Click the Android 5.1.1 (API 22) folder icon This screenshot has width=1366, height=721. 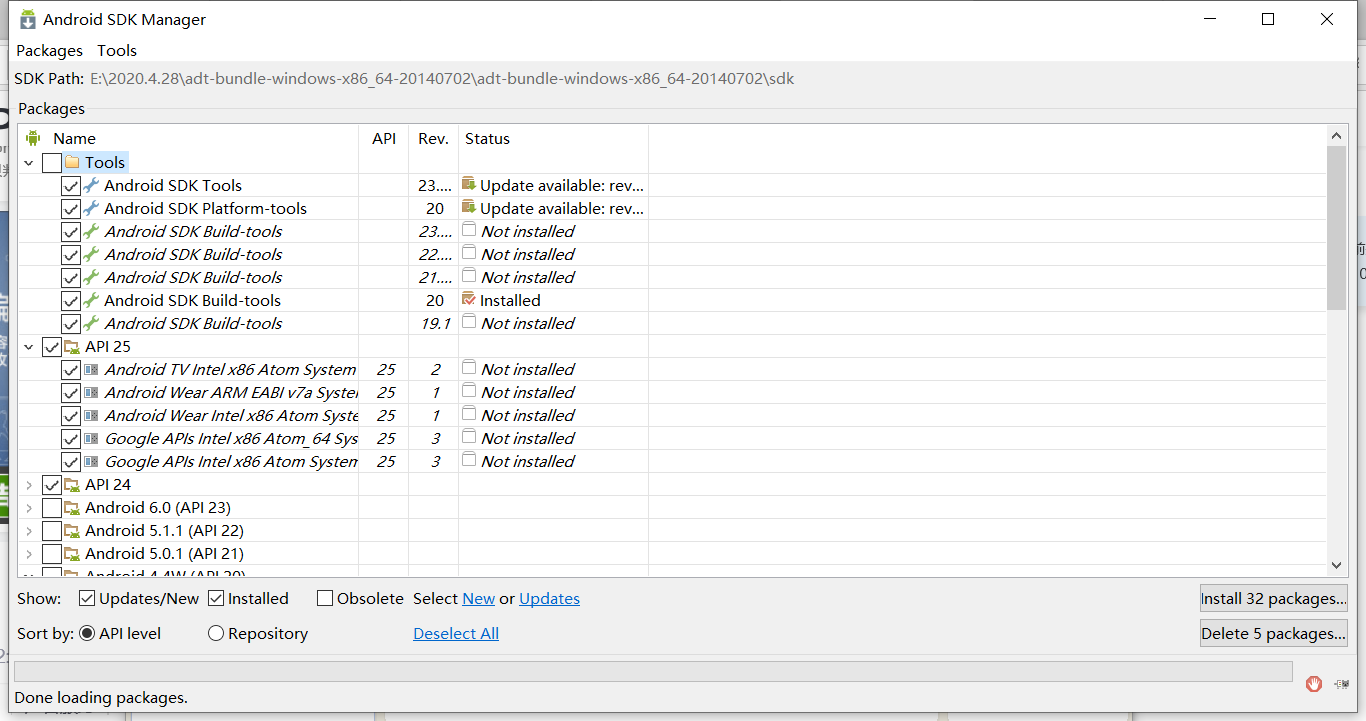[72, 530]
